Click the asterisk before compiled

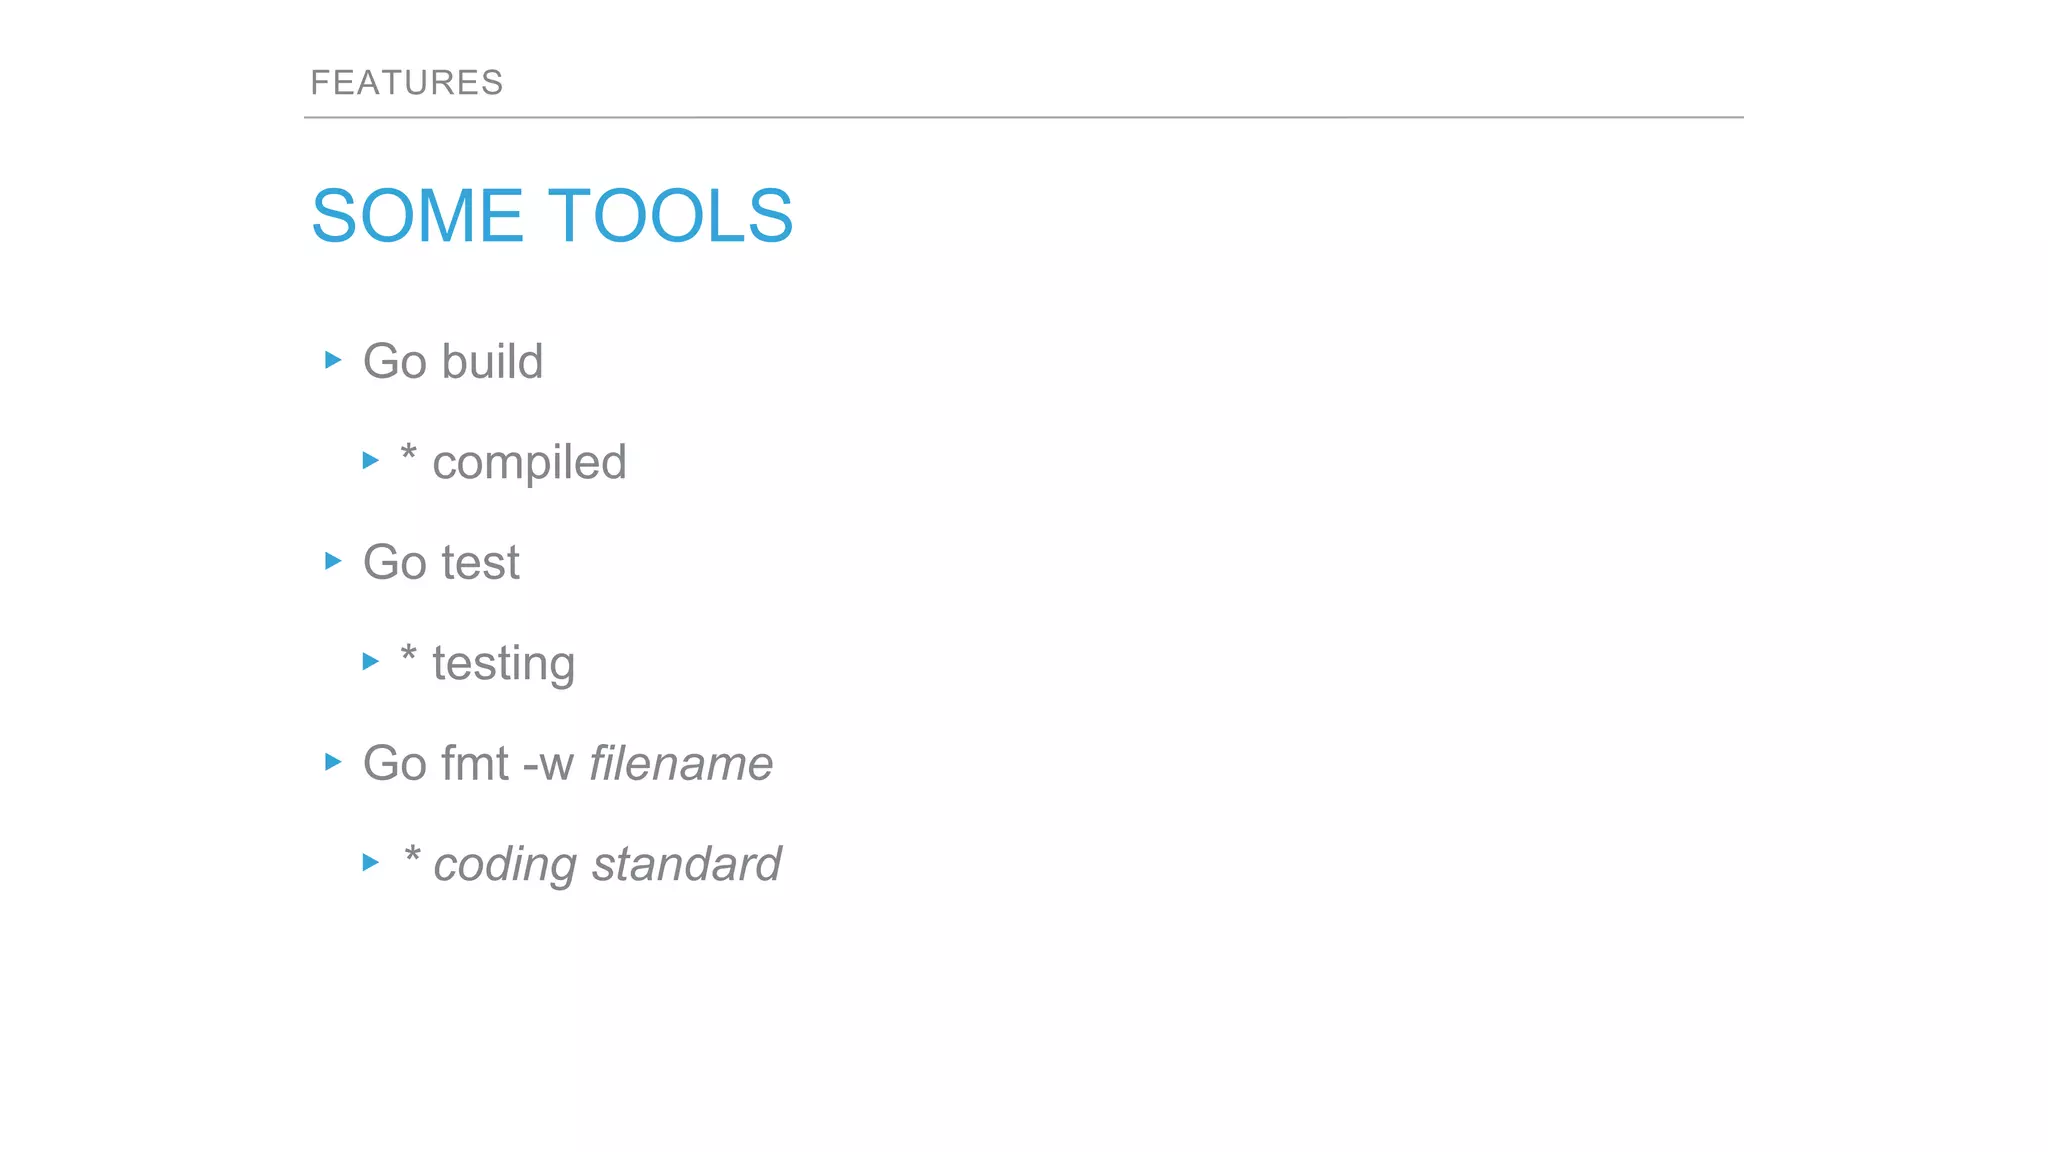(408, 453)
